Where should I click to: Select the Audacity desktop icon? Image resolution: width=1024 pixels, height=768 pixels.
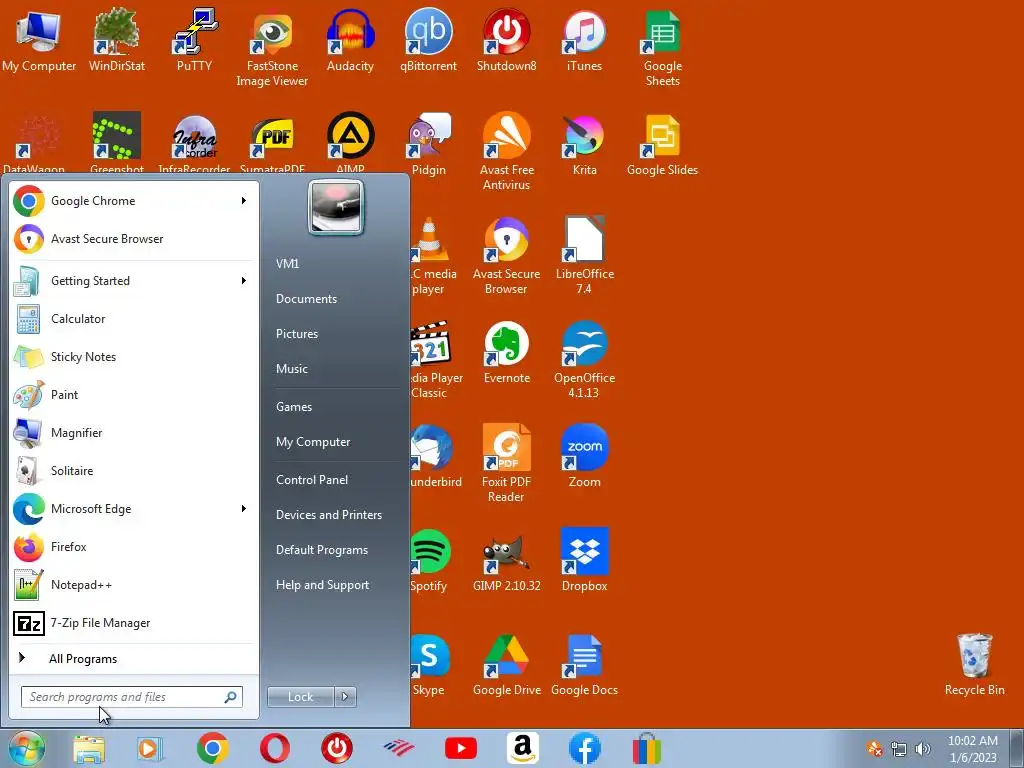tap(350, 40)
